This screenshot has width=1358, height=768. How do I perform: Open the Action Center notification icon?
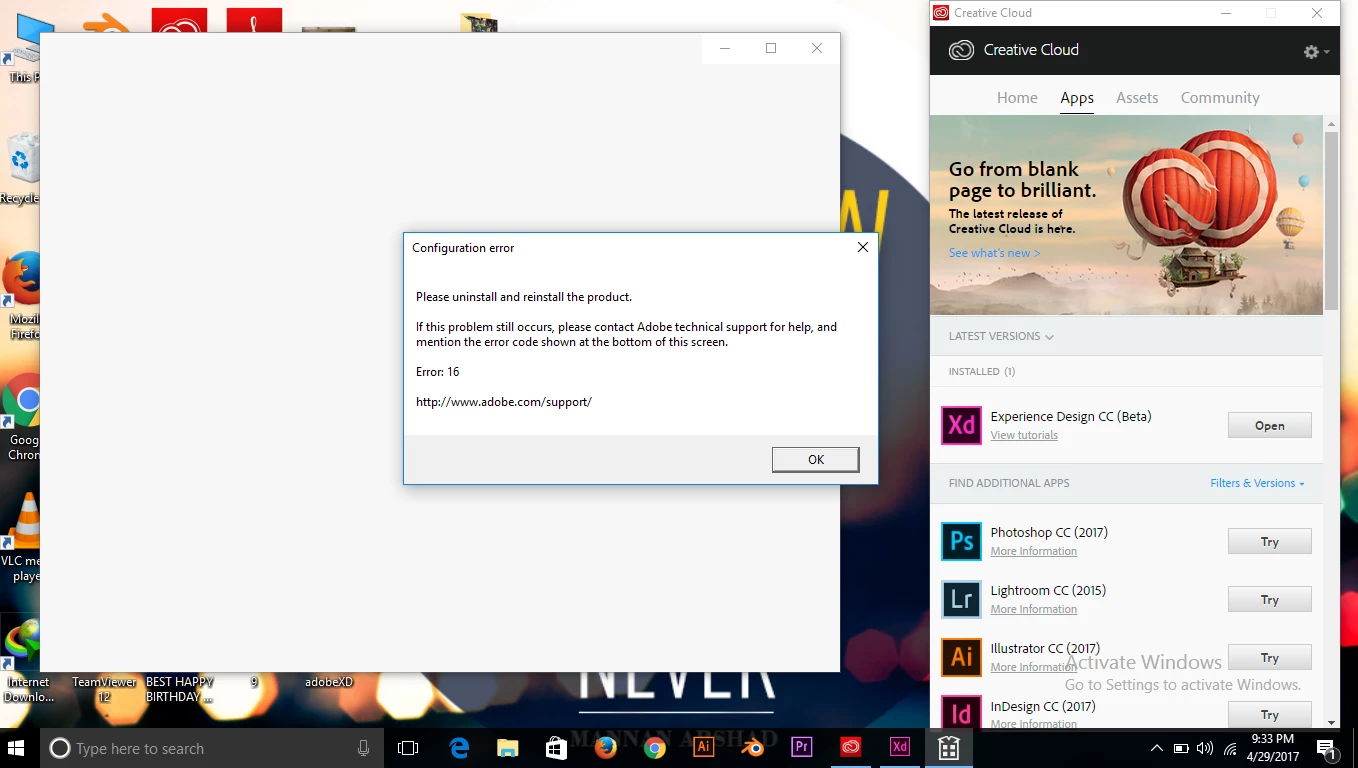click(1327, 748)
